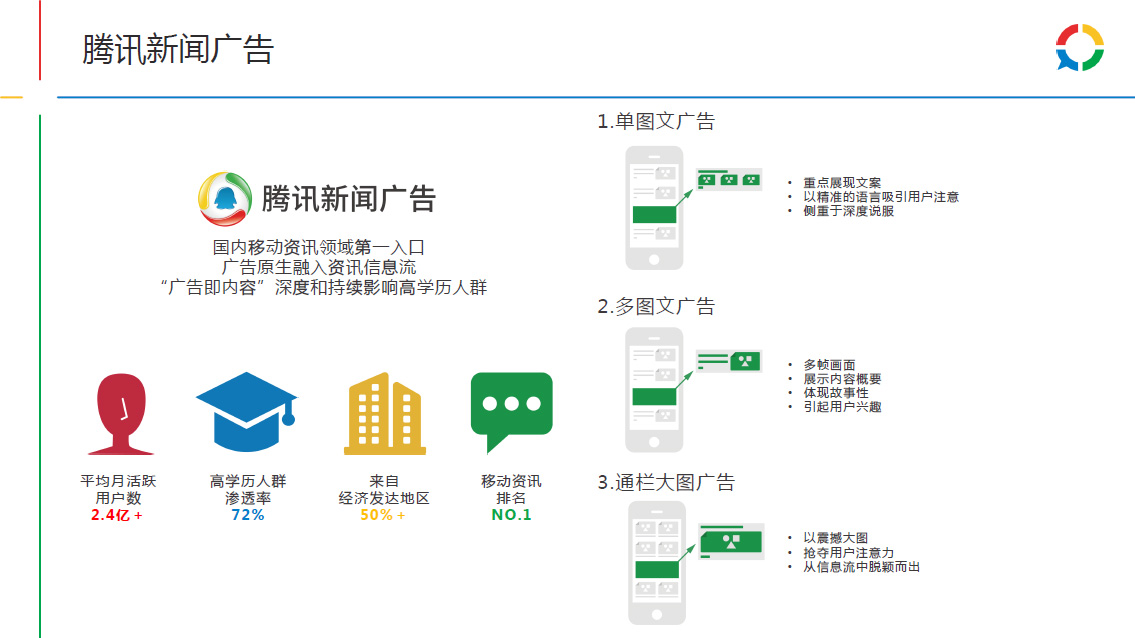Click the bullet 展示内容概要
The image size is (1135, 638).
(842, 379)
